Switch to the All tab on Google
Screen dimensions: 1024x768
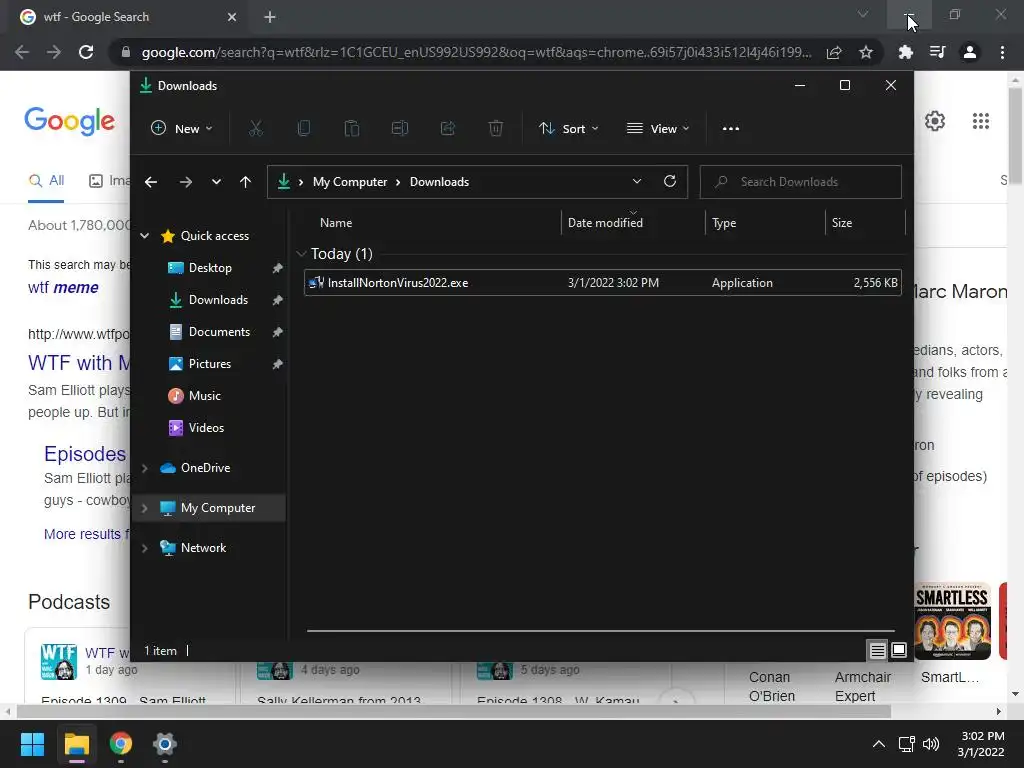click(x=46, y=180)
